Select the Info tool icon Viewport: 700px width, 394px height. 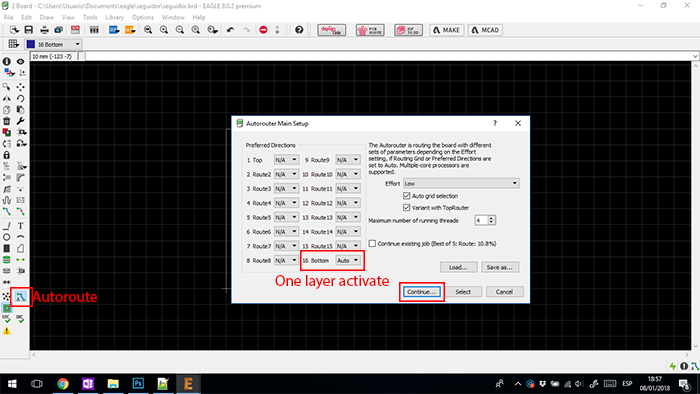coord(7,62)
